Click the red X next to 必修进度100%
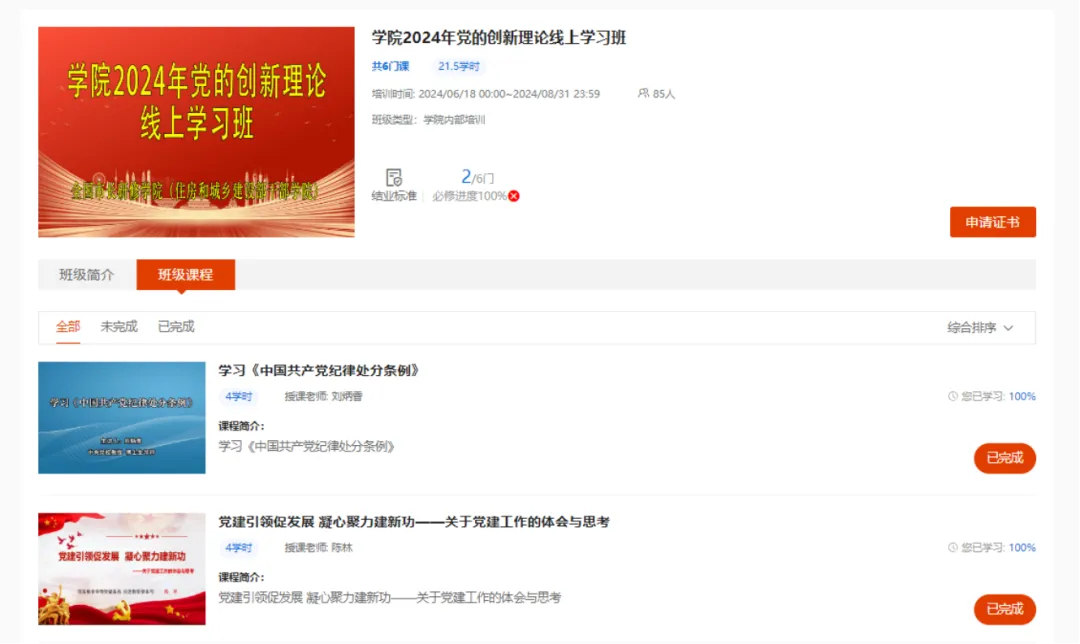 point(514,196)
